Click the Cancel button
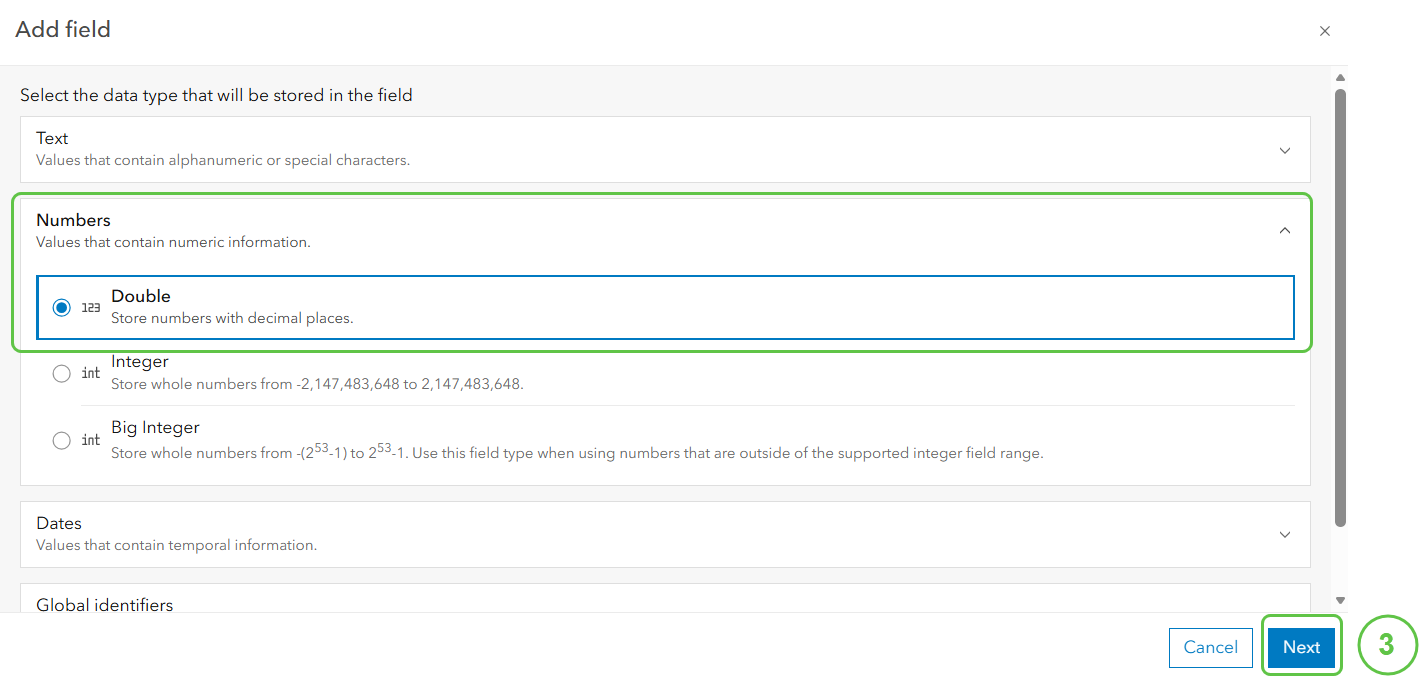 tap(1210, 647)
